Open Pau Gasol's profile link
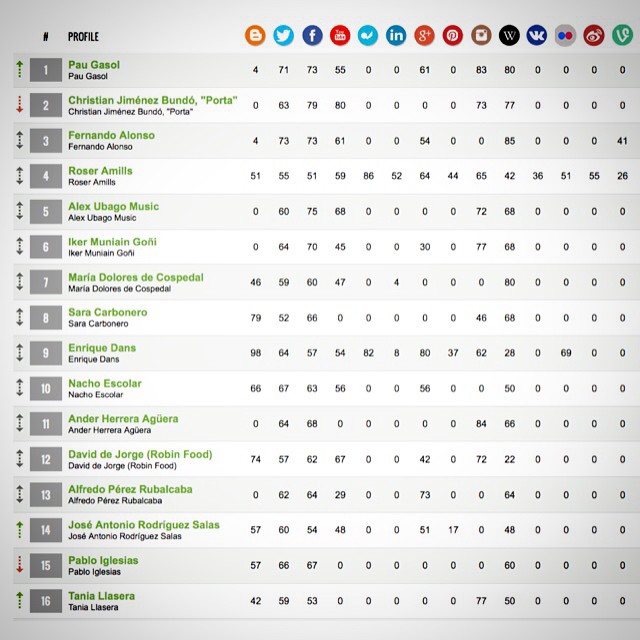This screenshot has height=640, width=640. [x=94, y=65]
